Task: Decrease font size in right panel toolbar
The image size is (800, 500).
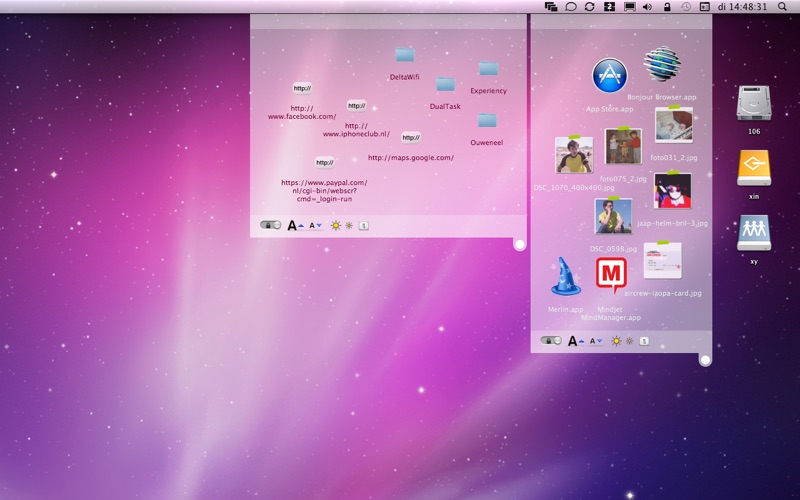Action: [596, 341]
